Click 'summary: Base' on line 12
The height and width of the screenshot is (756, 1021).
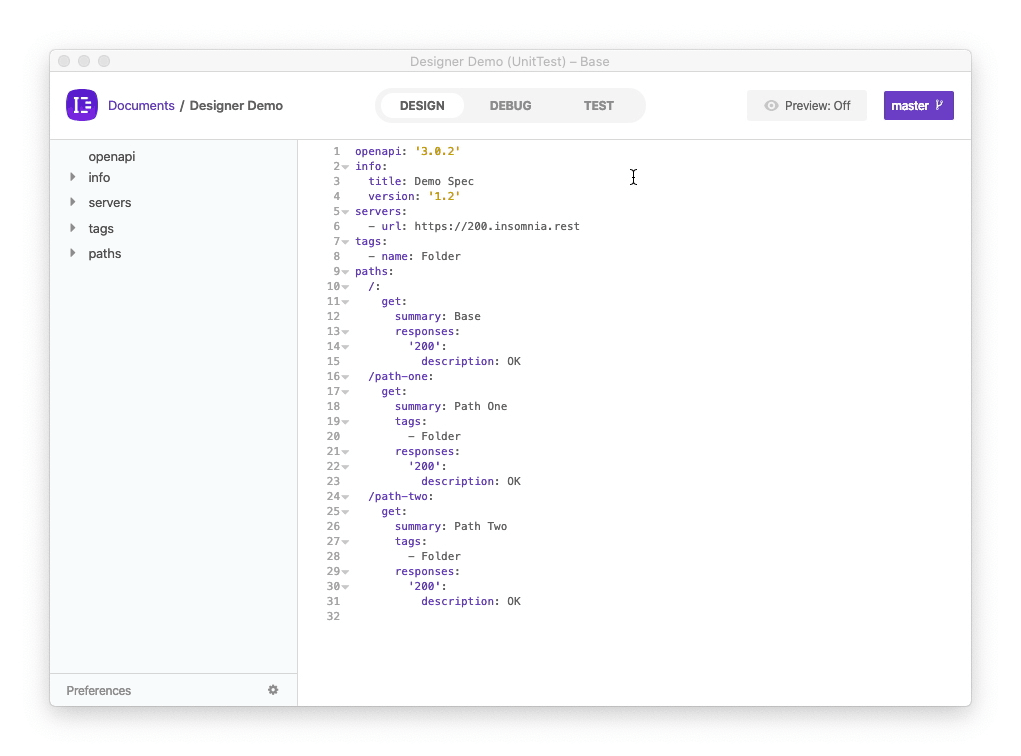pos(438,316)
